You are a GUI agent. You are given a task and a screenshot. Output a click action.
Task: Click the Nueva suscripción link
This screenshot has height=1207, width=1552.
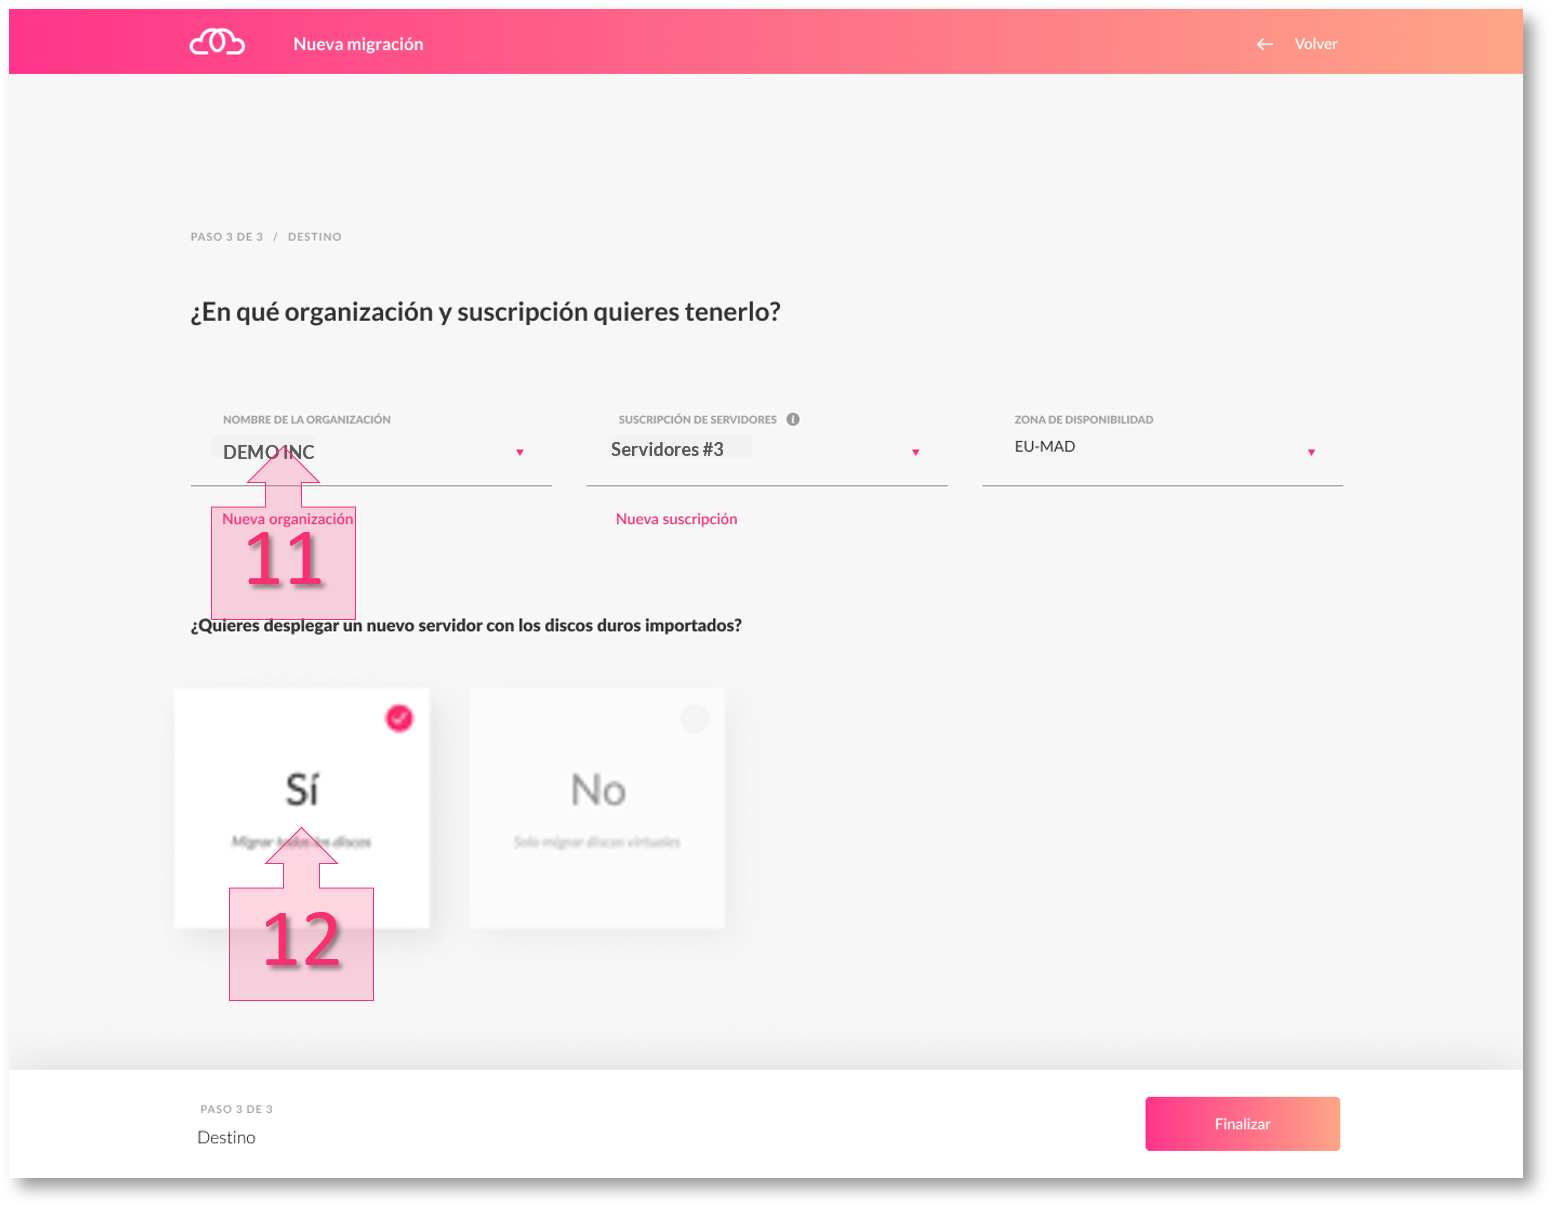[677, 519]
